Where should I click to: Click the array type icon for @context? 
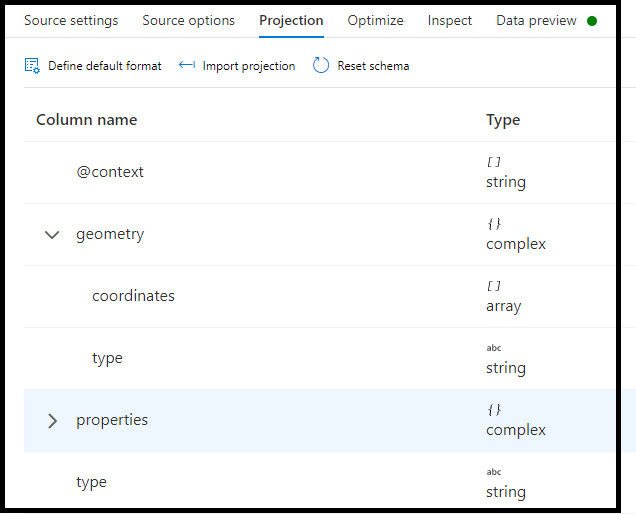tap(493, 162)
